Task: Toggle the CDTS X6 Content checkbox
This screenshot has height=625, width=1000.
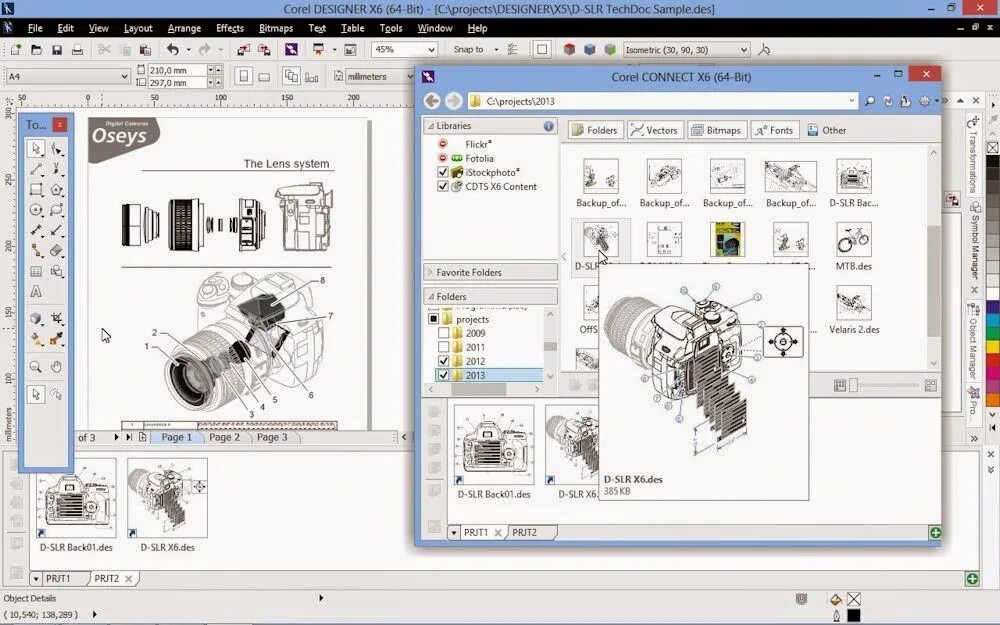Action: click(x=443, y=186)
